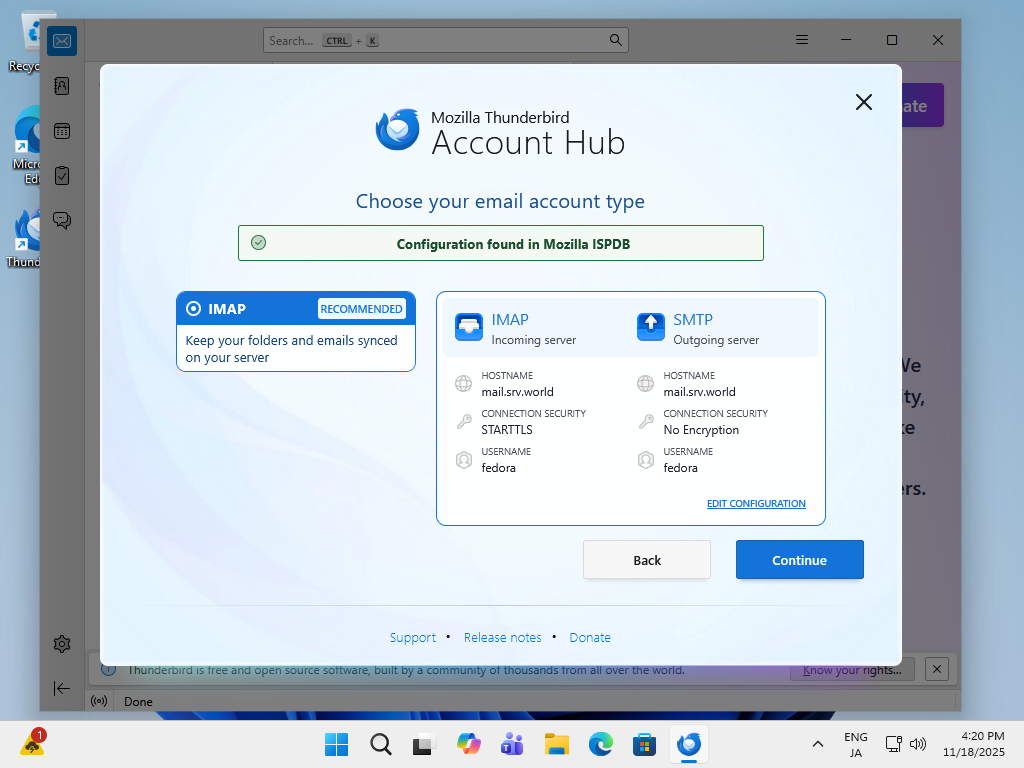Open the Address Book space icon
Viewport: 1024px width, 768px height.
(62, 86)
